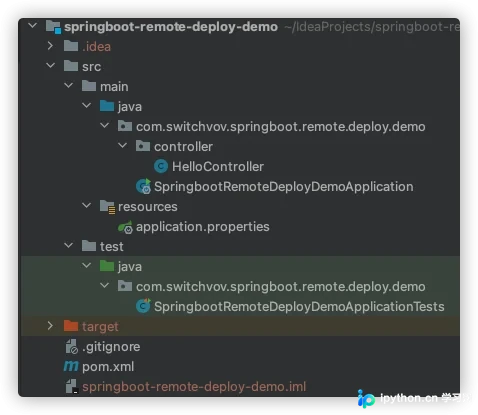Click the Maven pom.xml icon
This screenshot has height=415, width=478.
[71, 366]
